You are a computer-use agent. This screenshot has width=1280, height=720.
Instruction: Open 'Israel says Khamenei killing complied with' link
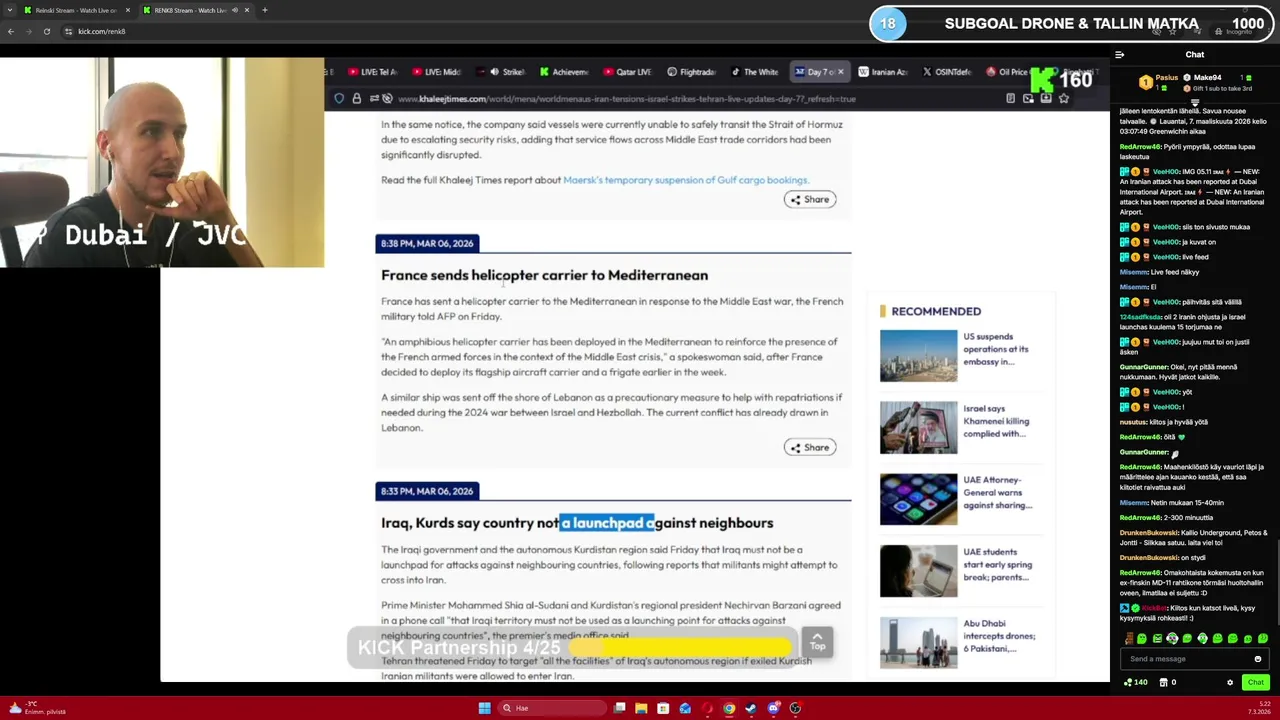996,421
